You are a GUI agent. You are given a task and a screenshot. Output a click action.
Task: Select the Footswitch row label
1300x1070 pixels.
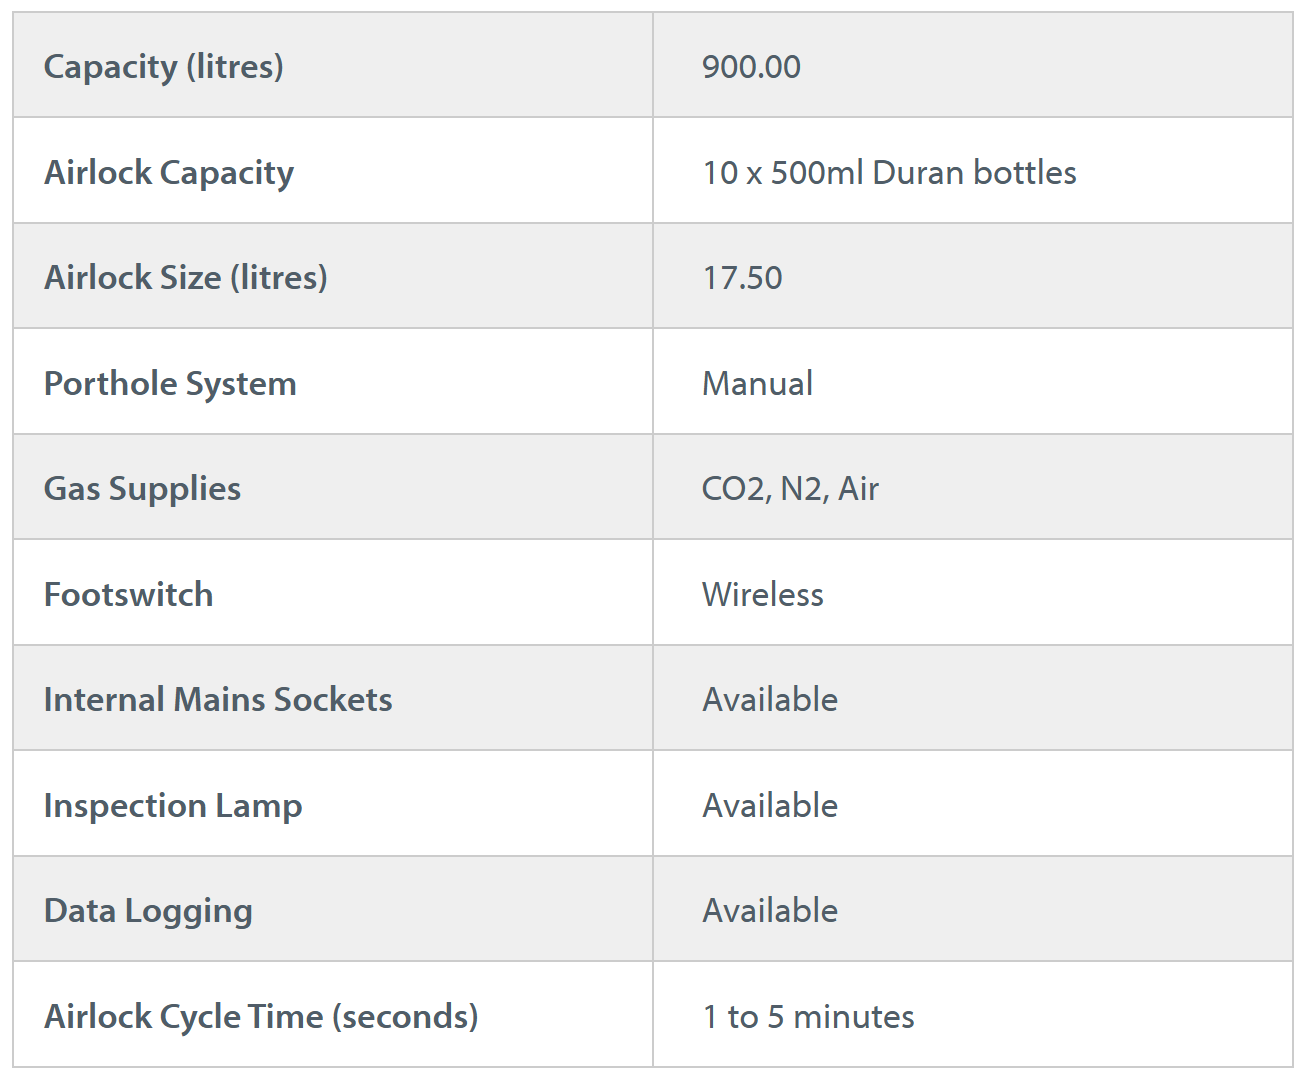[128, 595]
